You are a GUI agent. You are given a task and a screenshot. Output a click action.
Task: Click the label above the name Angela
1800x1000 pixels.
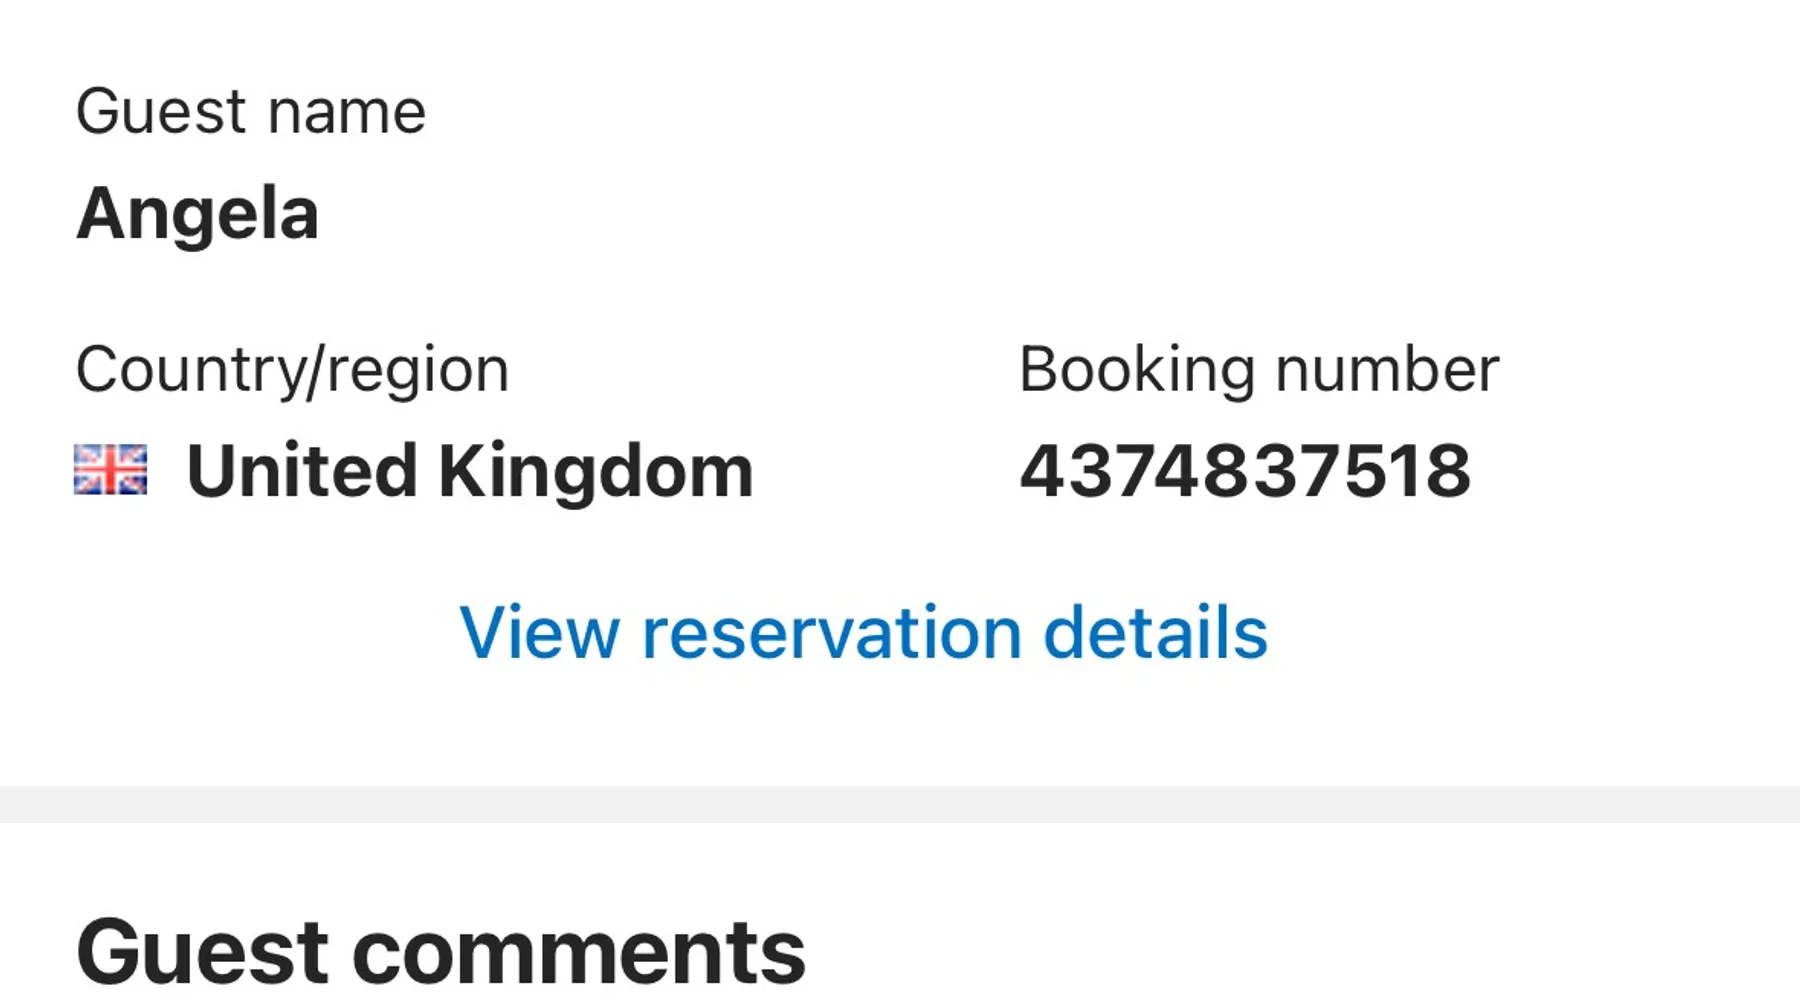251,111
